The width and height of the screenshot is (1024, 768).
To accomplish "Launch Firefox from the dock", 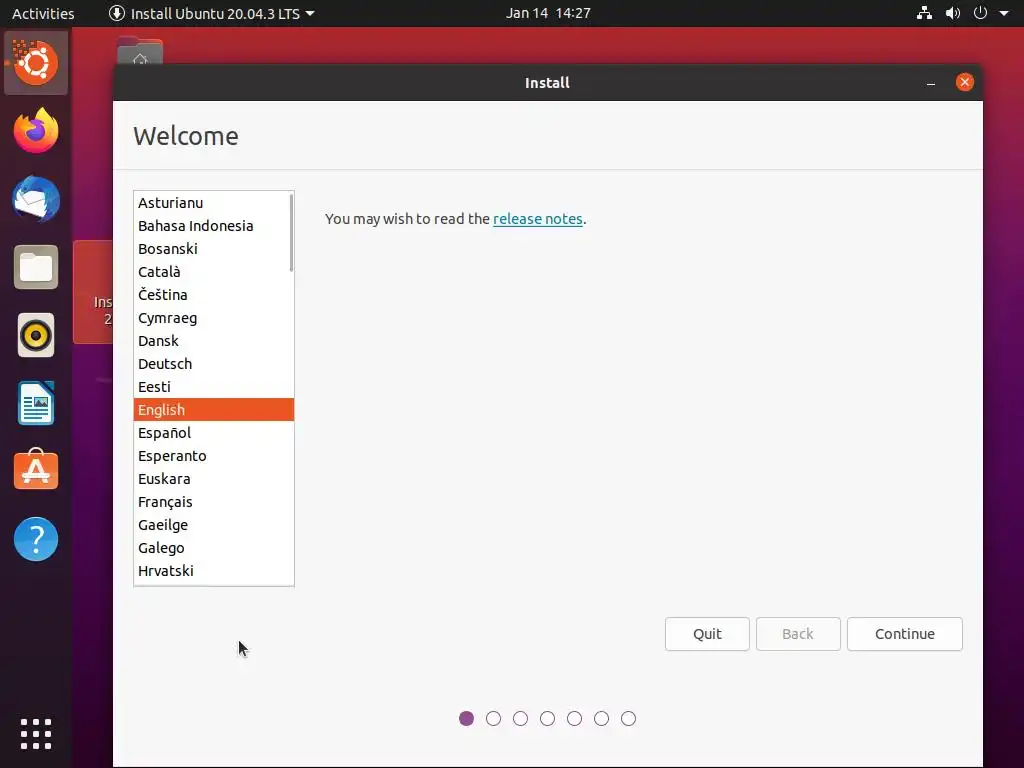I will 36,131.
